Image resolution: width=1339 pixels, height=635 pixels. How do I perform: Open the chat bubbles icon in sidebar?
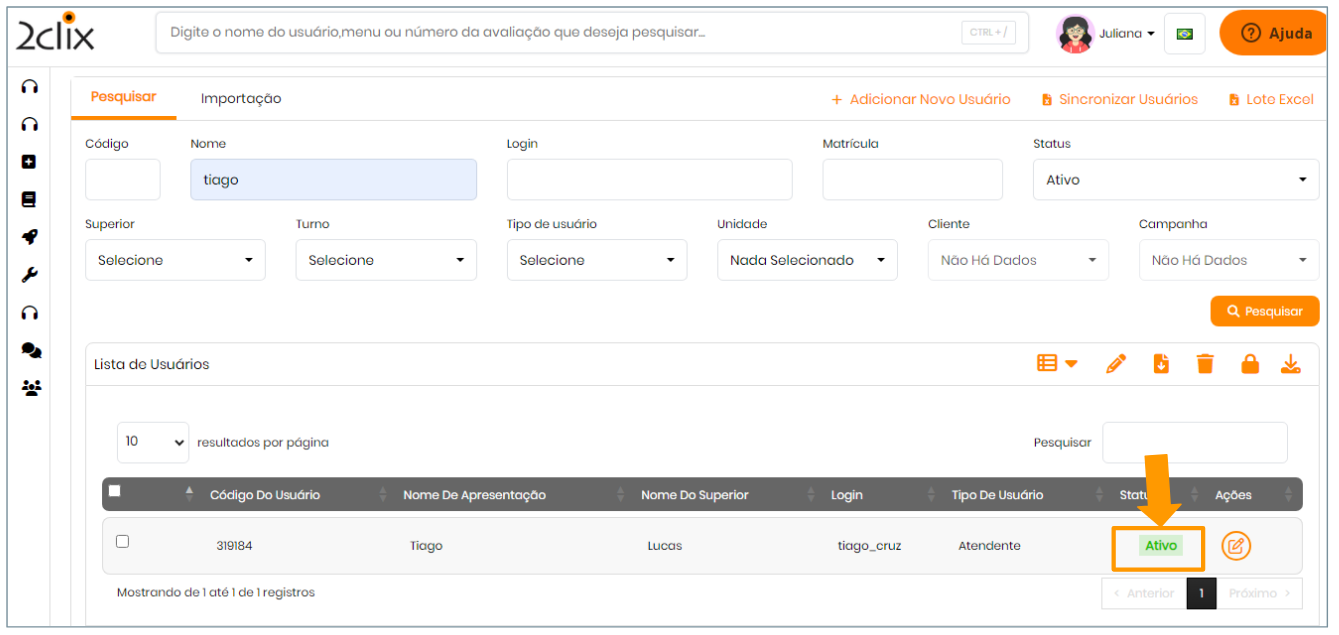click(31, 350)
